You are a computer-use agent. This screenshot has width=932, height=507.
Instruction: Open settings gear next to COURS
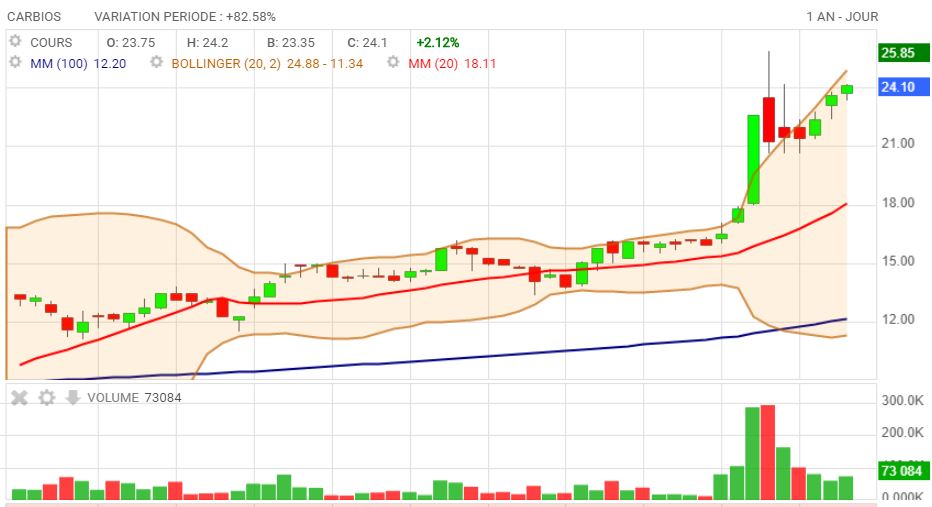(x=15, y=41)
